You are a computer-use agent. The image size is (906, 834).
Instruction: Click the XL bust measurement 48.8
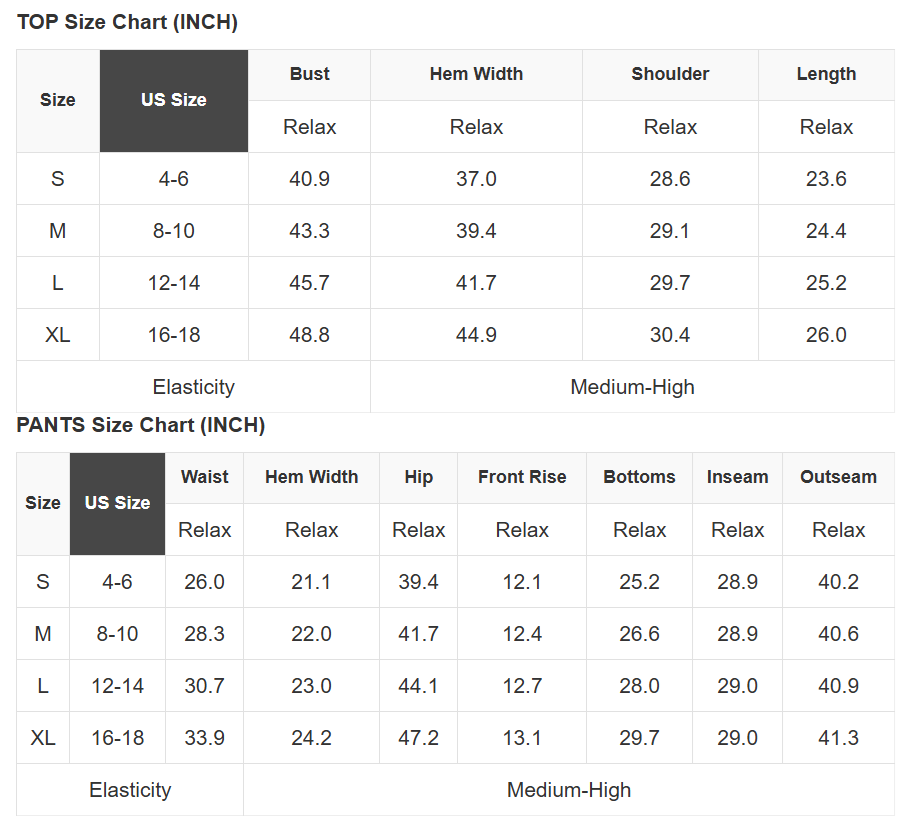[x=309, y=335]
